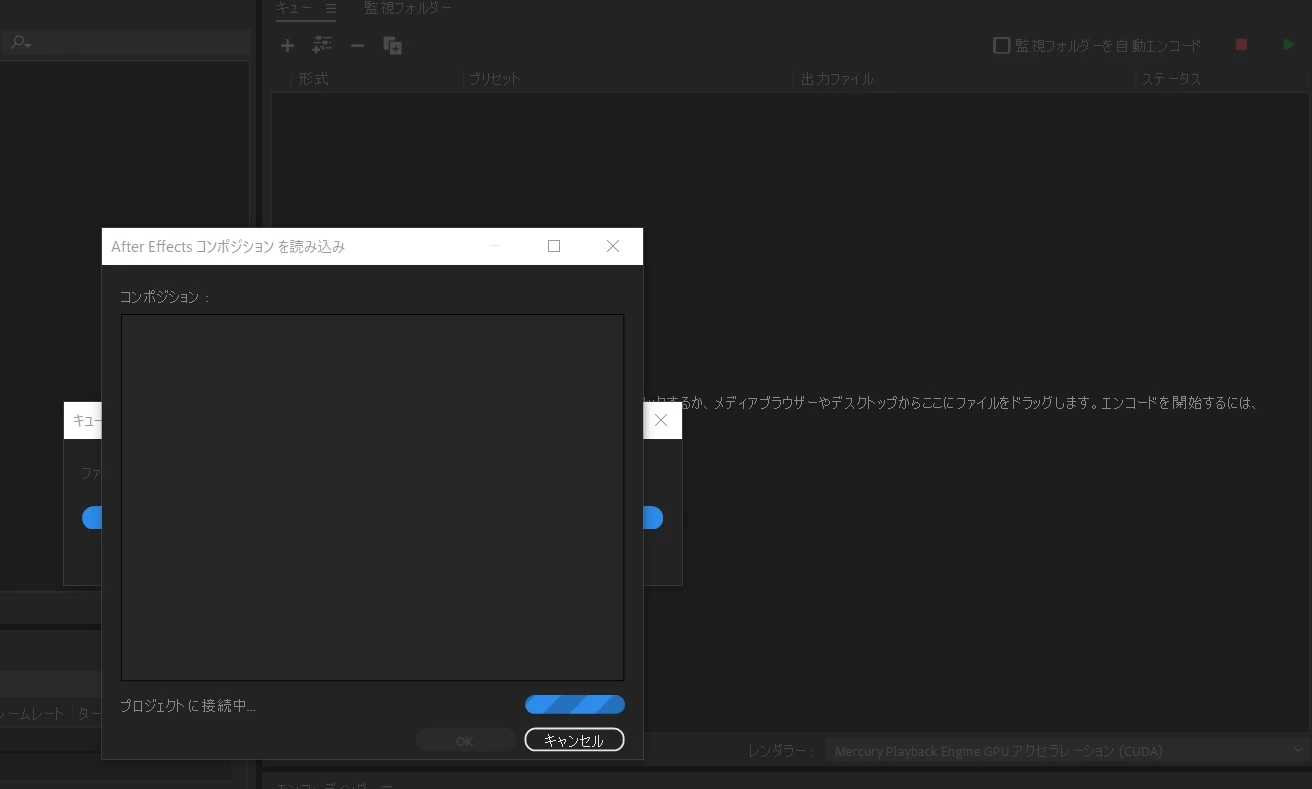The image size is (1312, 789).
Task: Click the 形式 column header
Action: pos(313,78)
